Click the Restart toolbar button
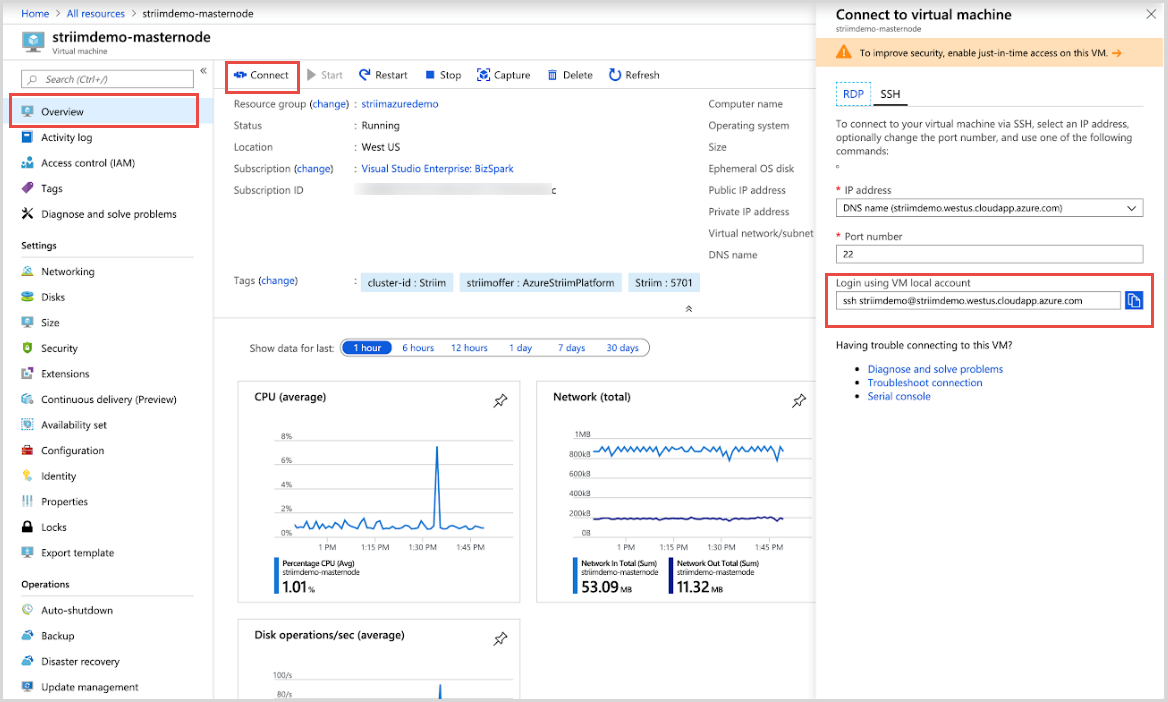 [383, 75]
